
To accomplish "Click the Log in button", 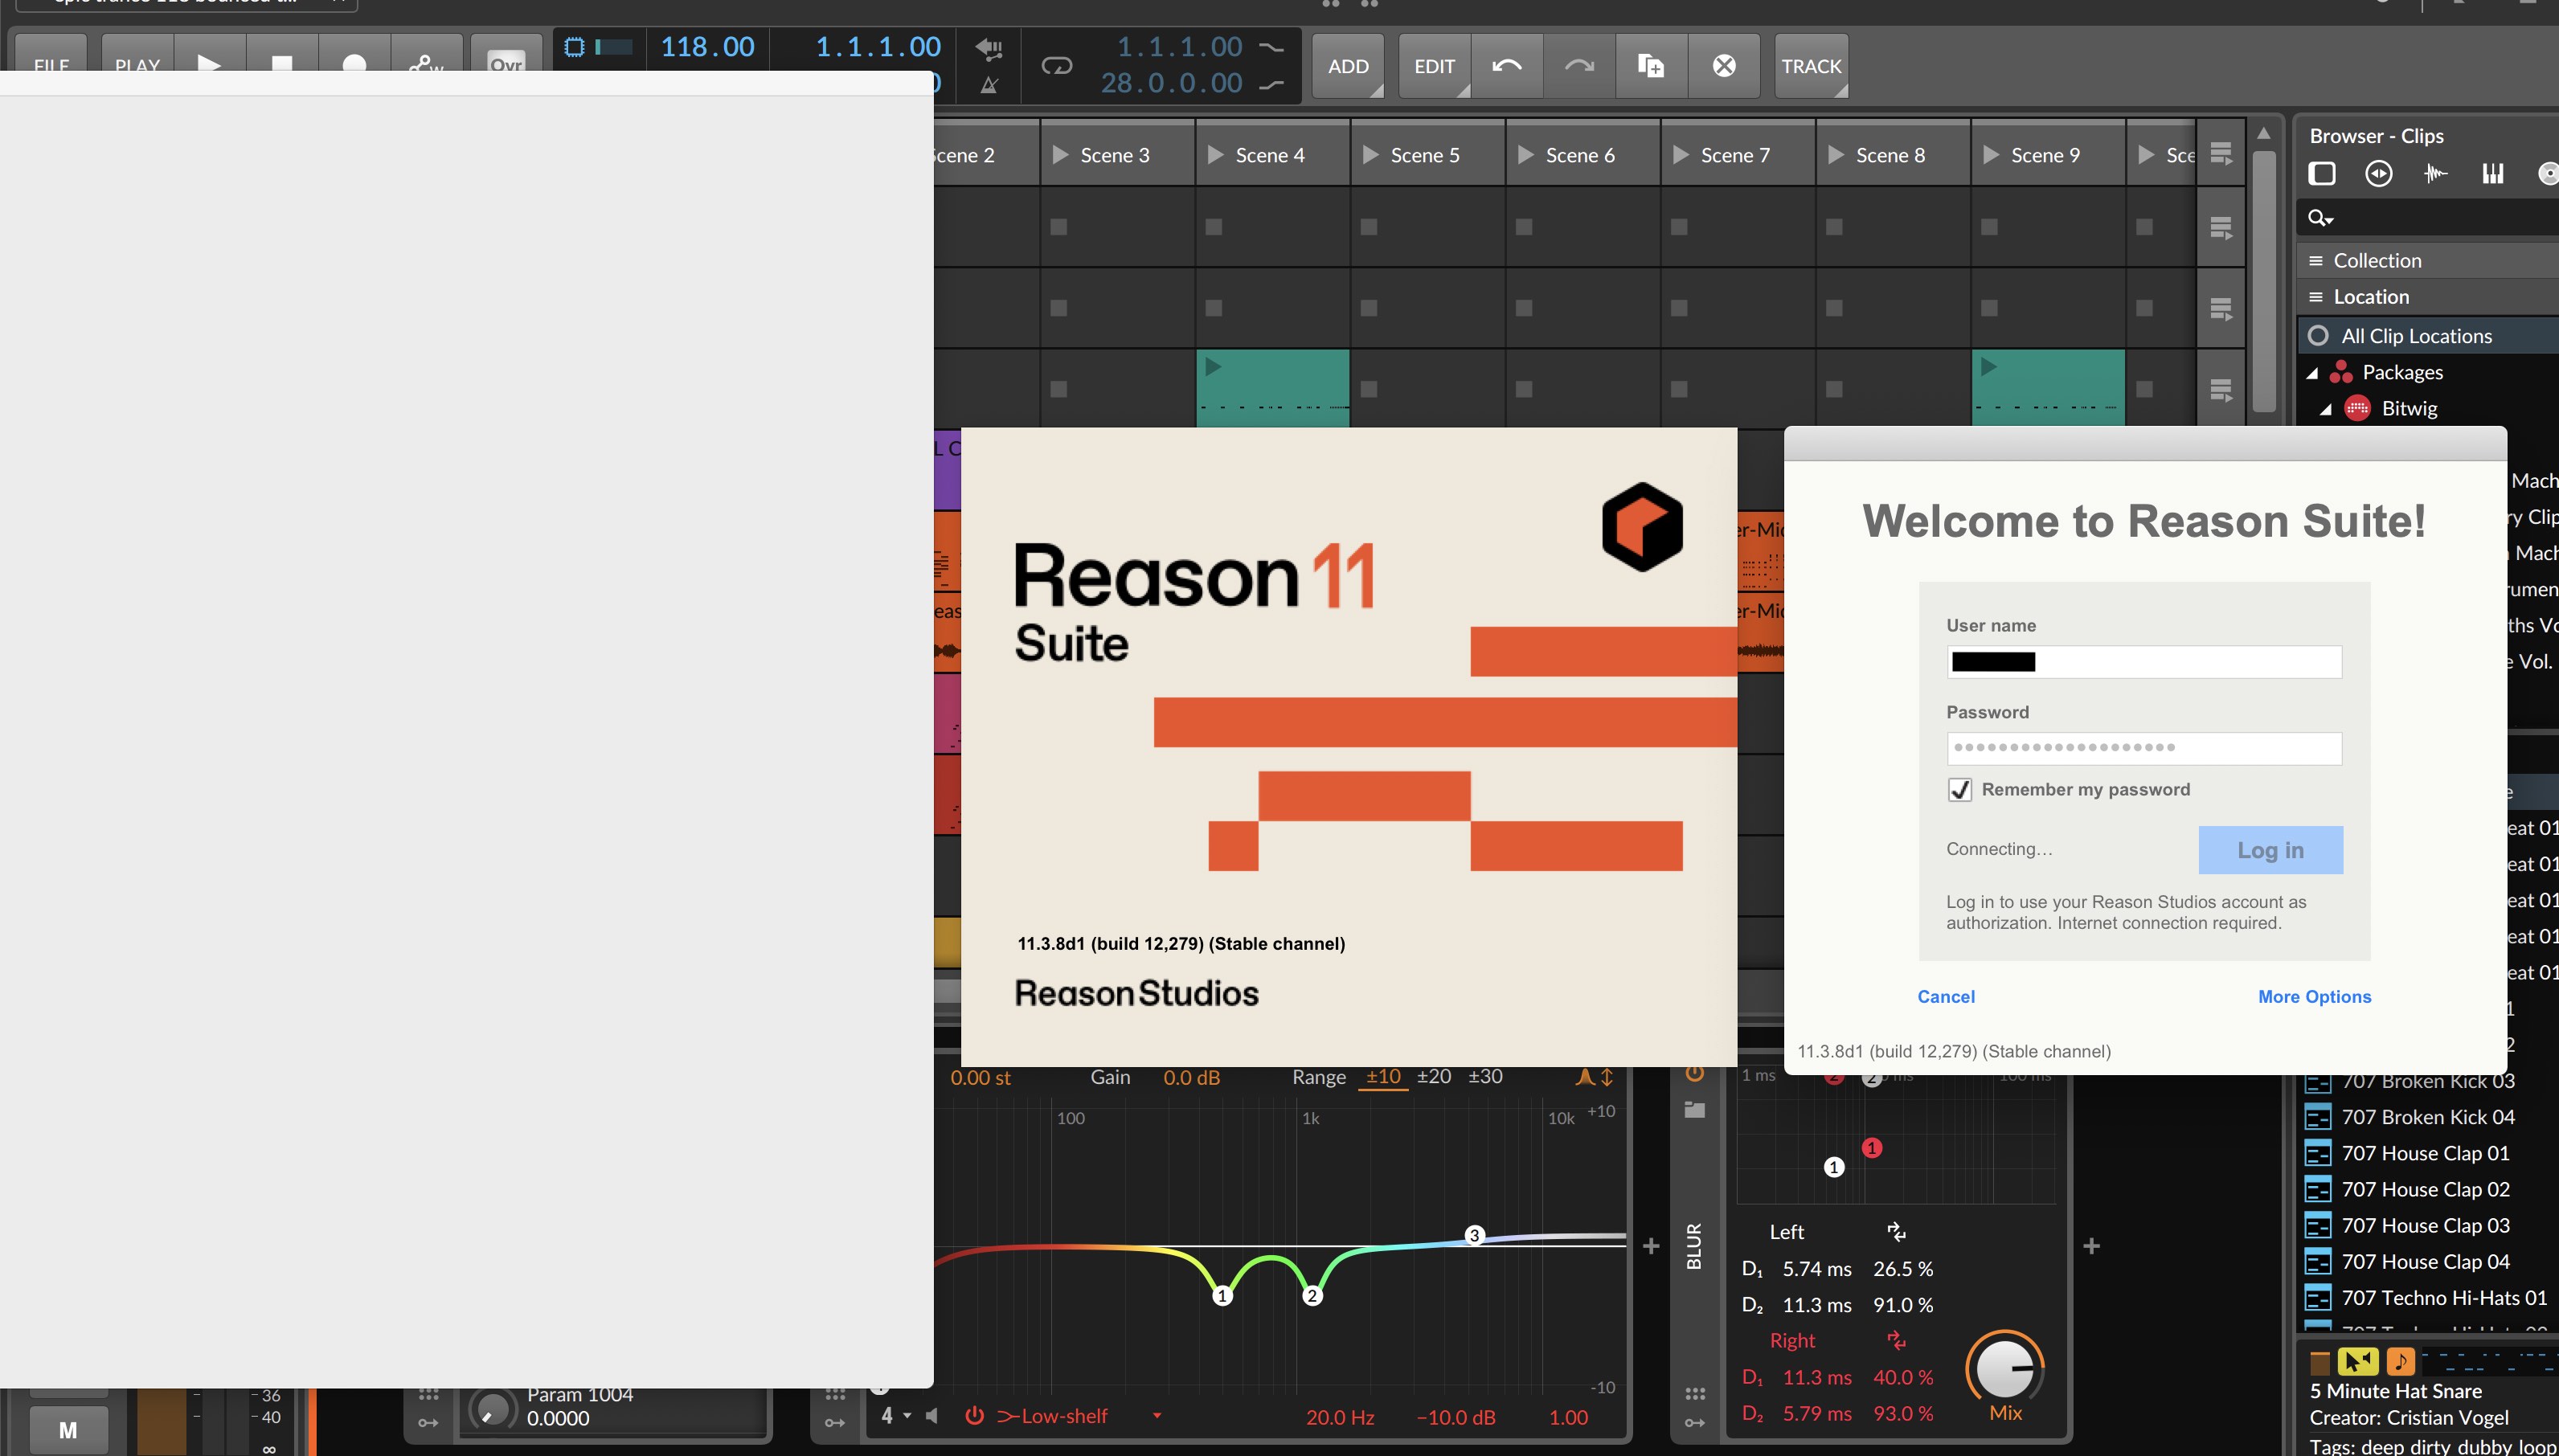I will (2270, 850).
